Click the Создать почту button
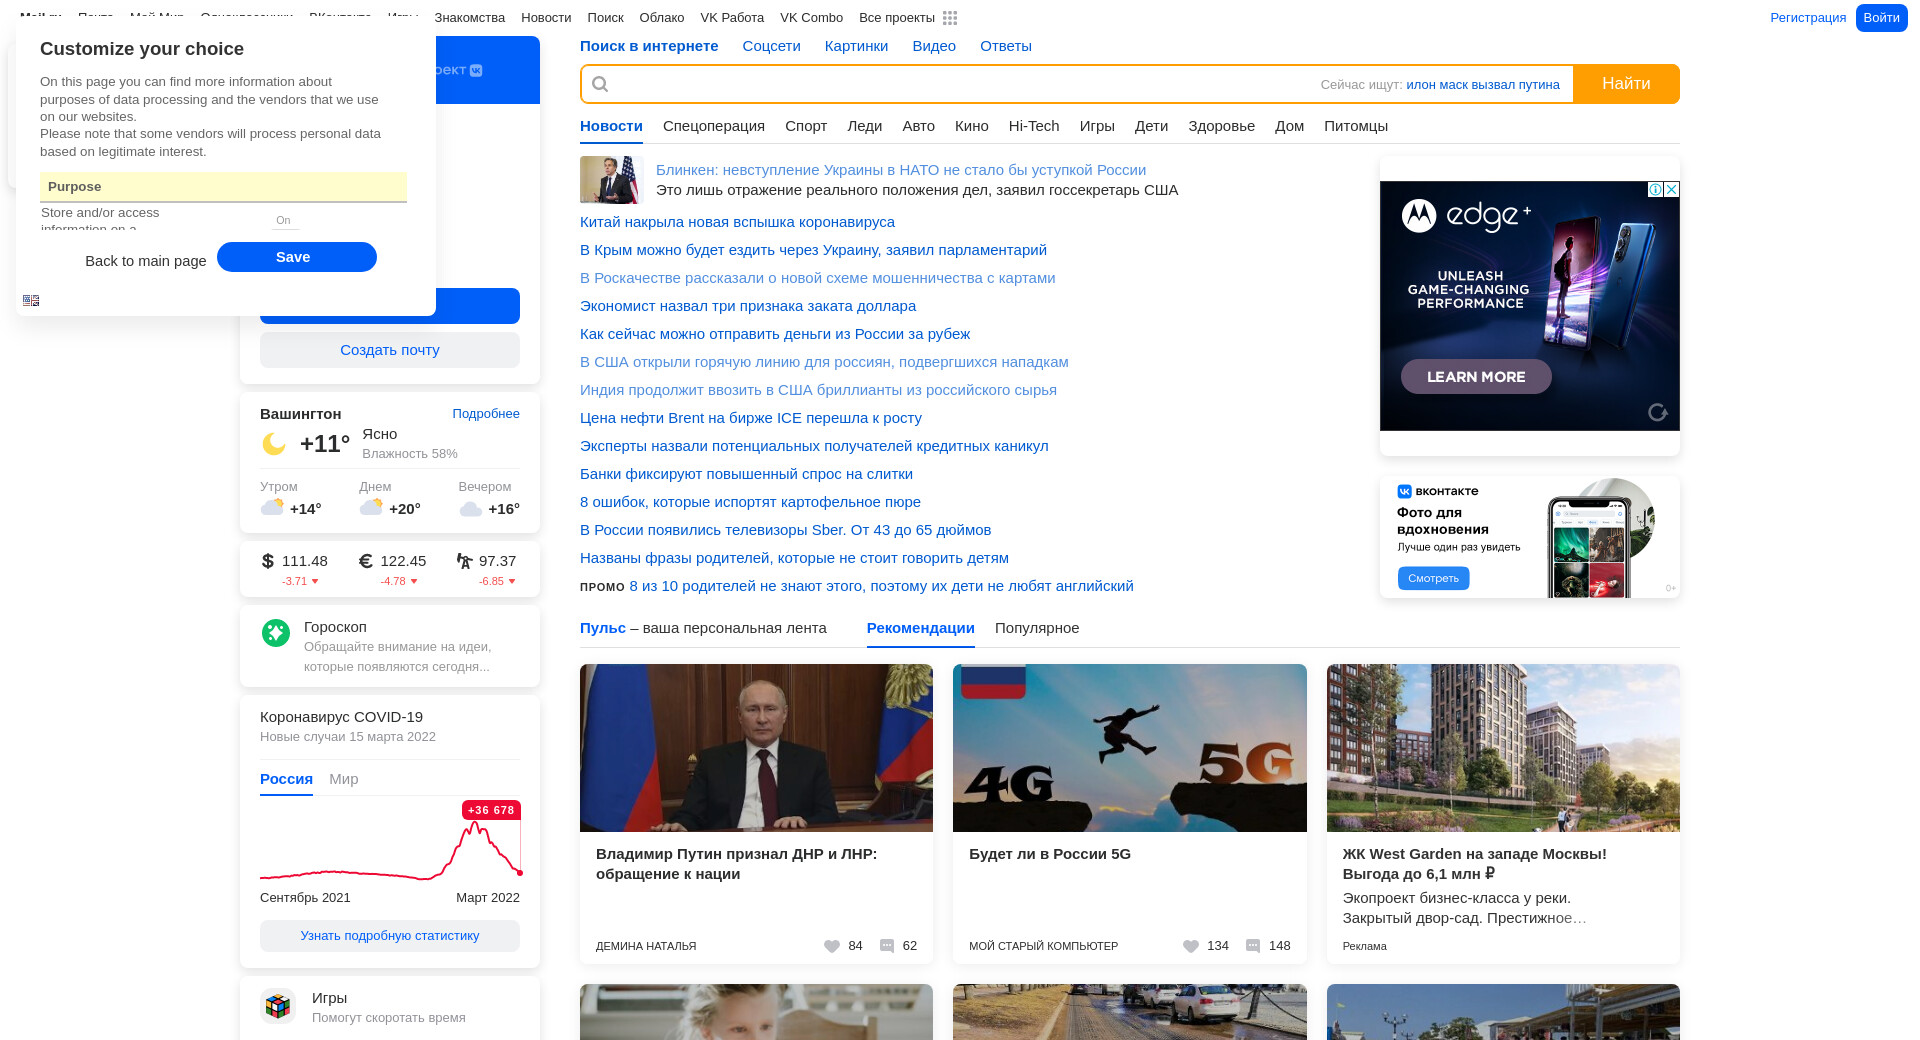 pyautogui.click(x=390, y=350)
